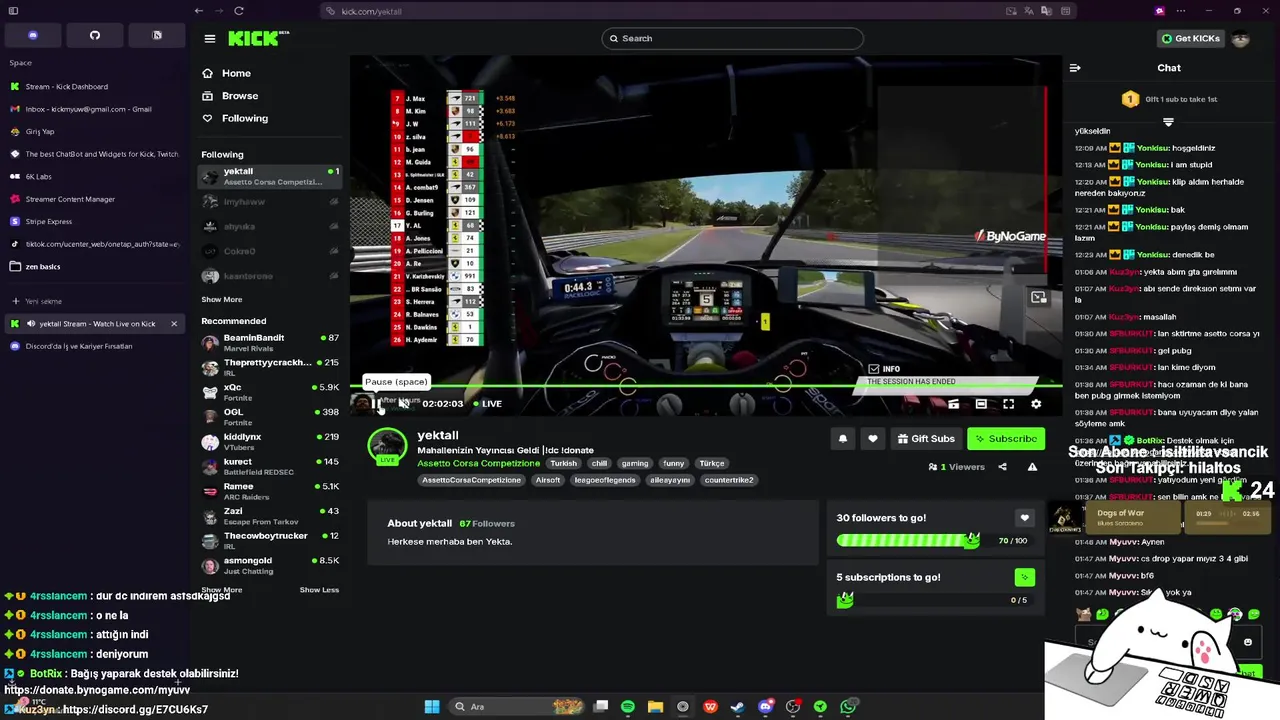Image resolution: width=1280 pixels, height=720 pixels.
Task: Report stream with warning icon
Action: pyautogui.click(x=1032, y=467)
